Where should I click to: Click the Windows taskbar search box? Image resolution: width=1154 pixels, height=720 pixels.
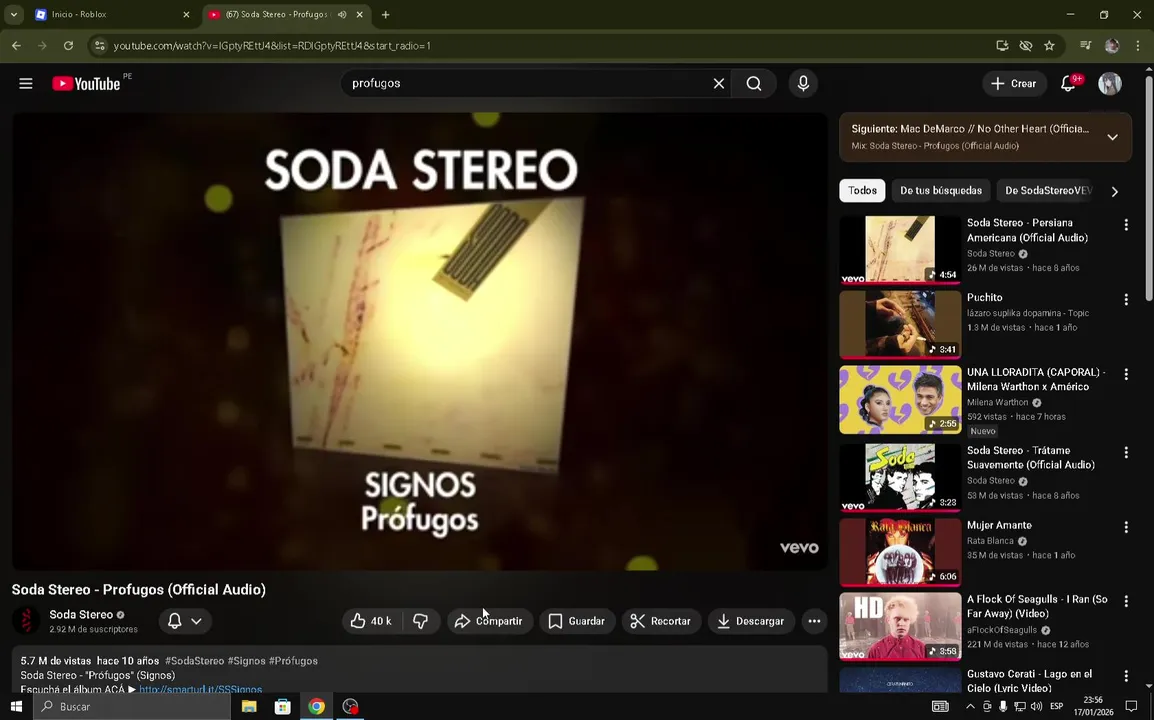click(132, 706)
